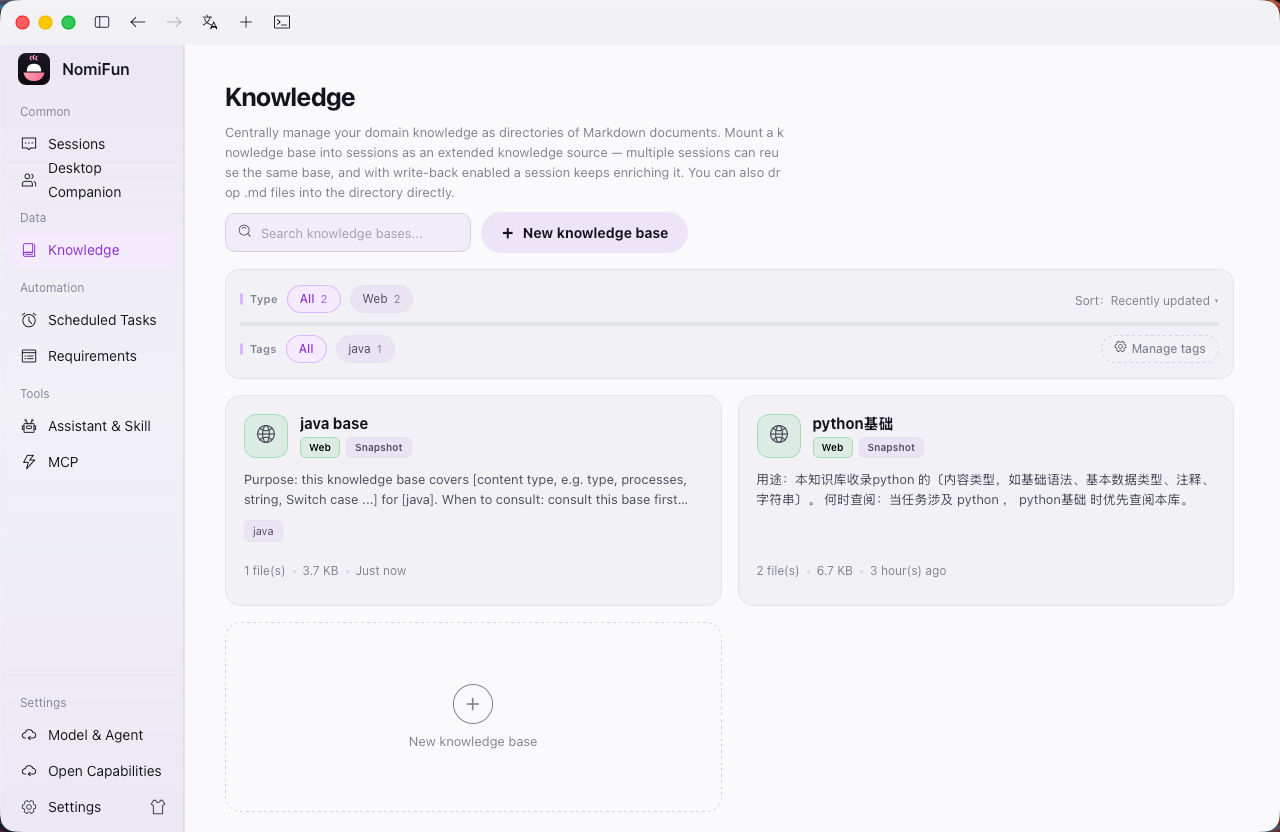Image resolution: width=1280 pixels, height=832 pixels.
Task: Open Scheduled Tasks
Action: tap(92, 320)
